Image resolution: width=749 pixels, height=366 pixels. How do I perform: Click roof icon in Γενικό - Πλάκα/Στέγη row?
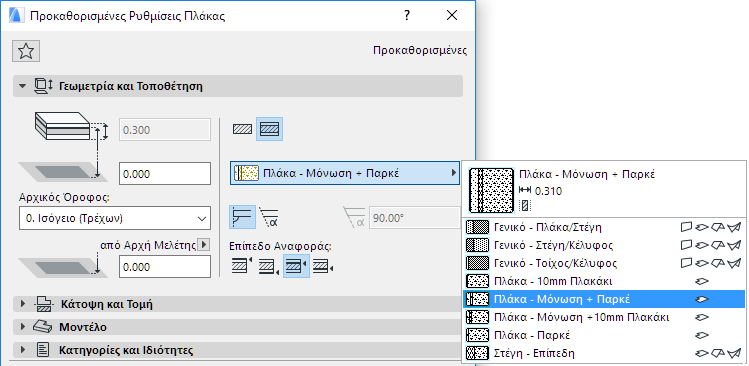coord(718,227)
